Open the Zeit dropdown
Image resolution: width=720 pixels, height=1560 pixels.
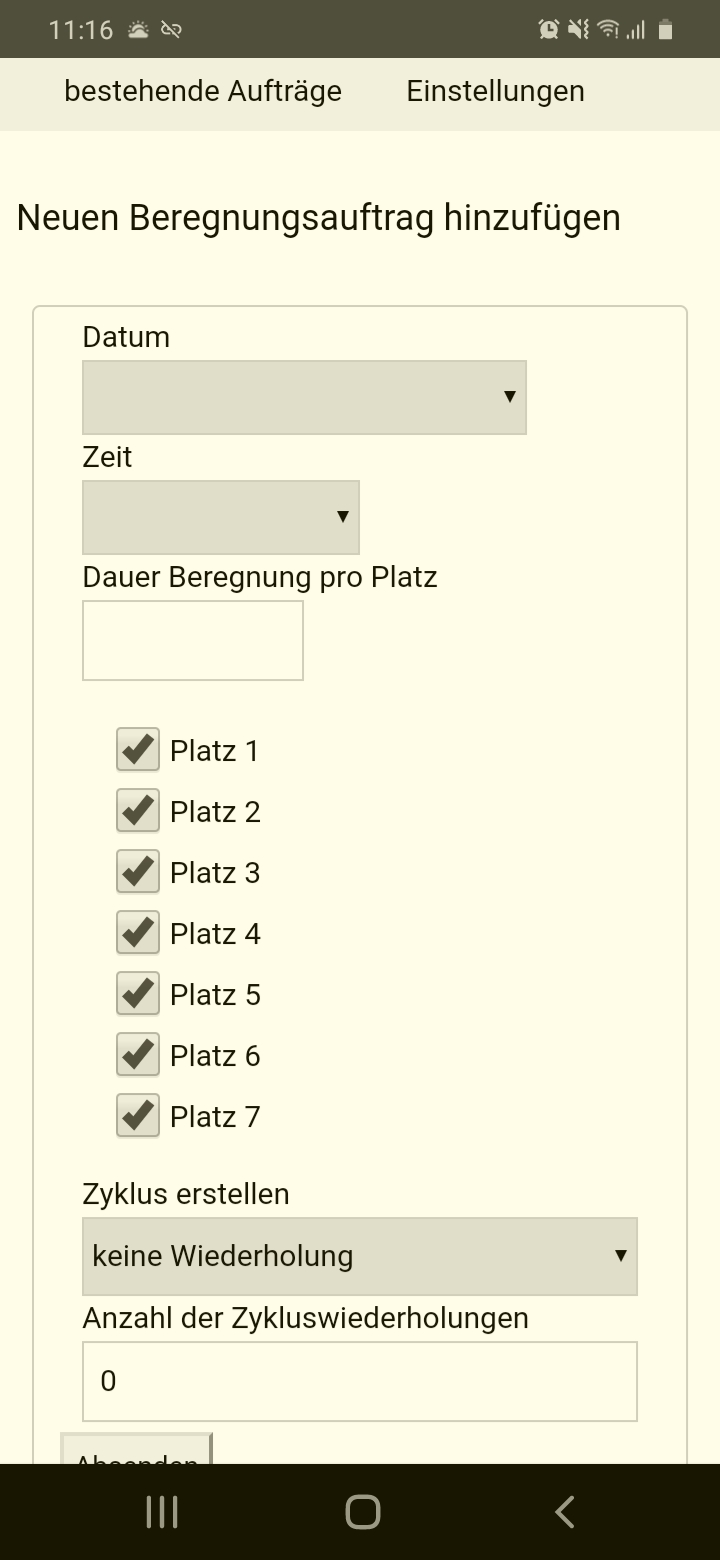(220, 517)
